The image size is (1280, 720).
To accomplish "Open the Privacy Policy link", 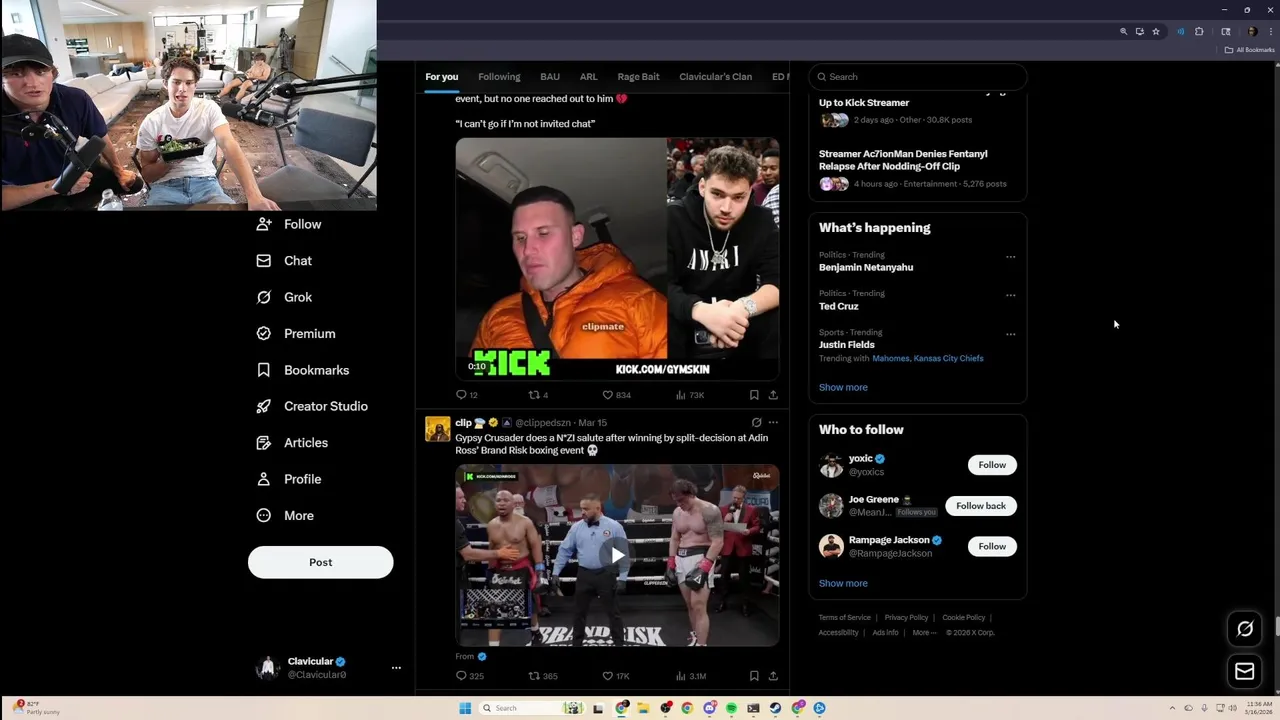I will point(906,617).
